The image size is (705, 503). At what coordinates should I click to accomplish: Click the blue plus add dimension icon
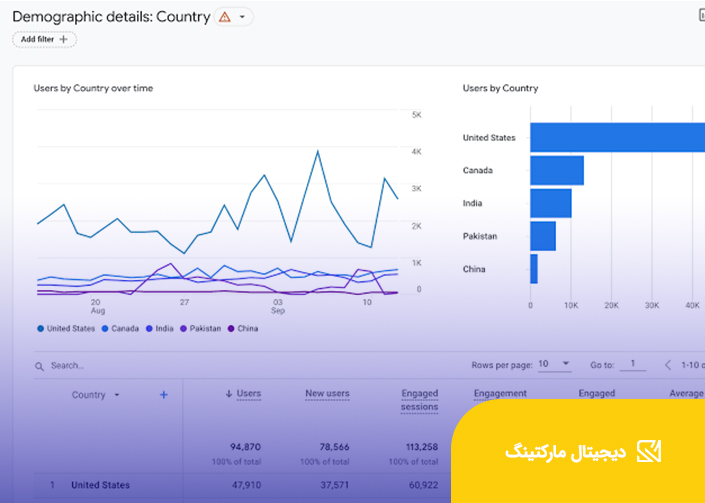pos(164,395)
